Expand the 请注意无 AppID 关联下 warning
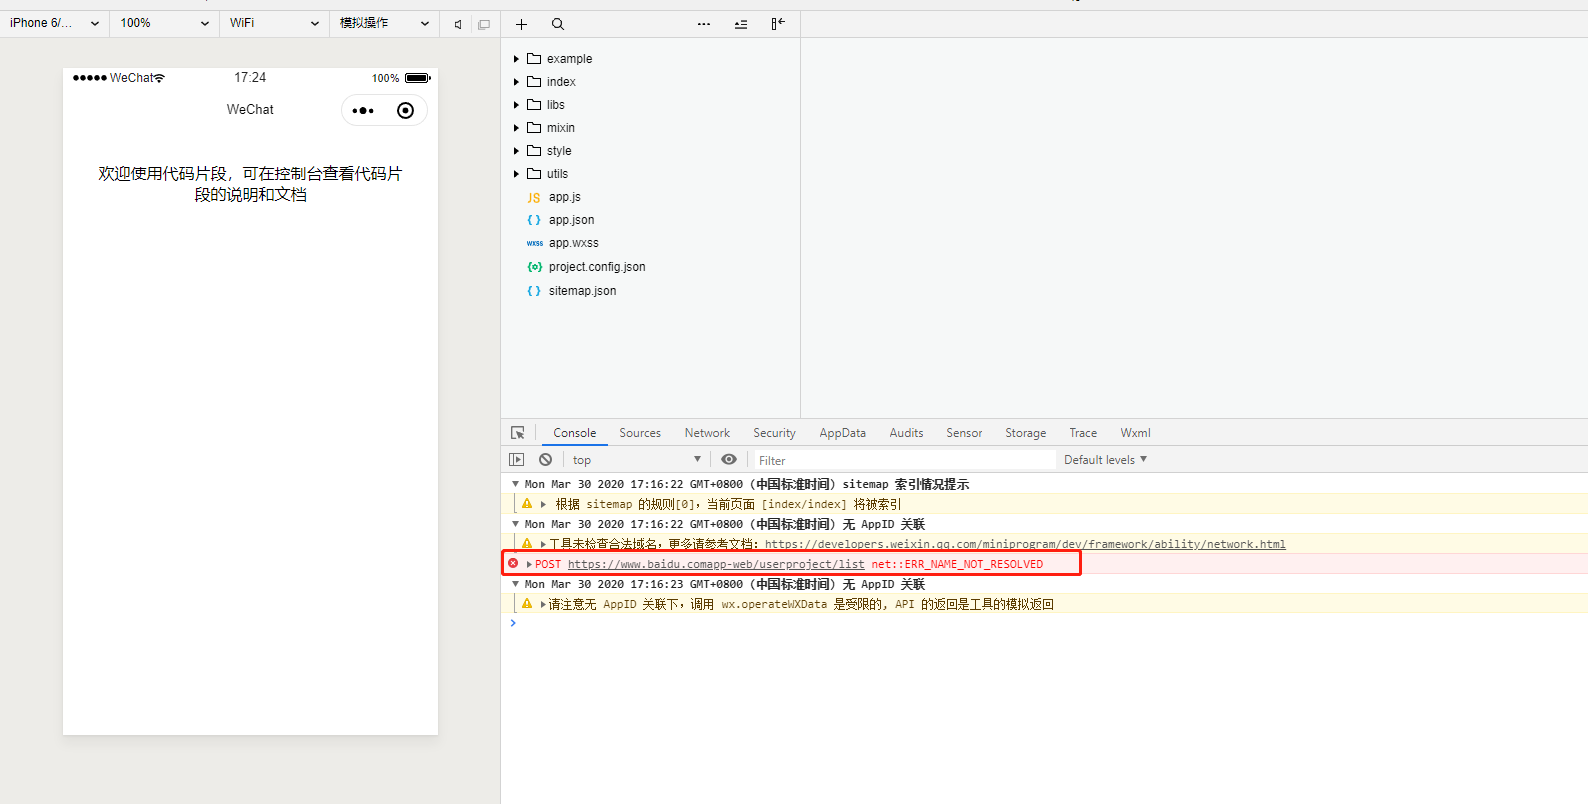 543,604
